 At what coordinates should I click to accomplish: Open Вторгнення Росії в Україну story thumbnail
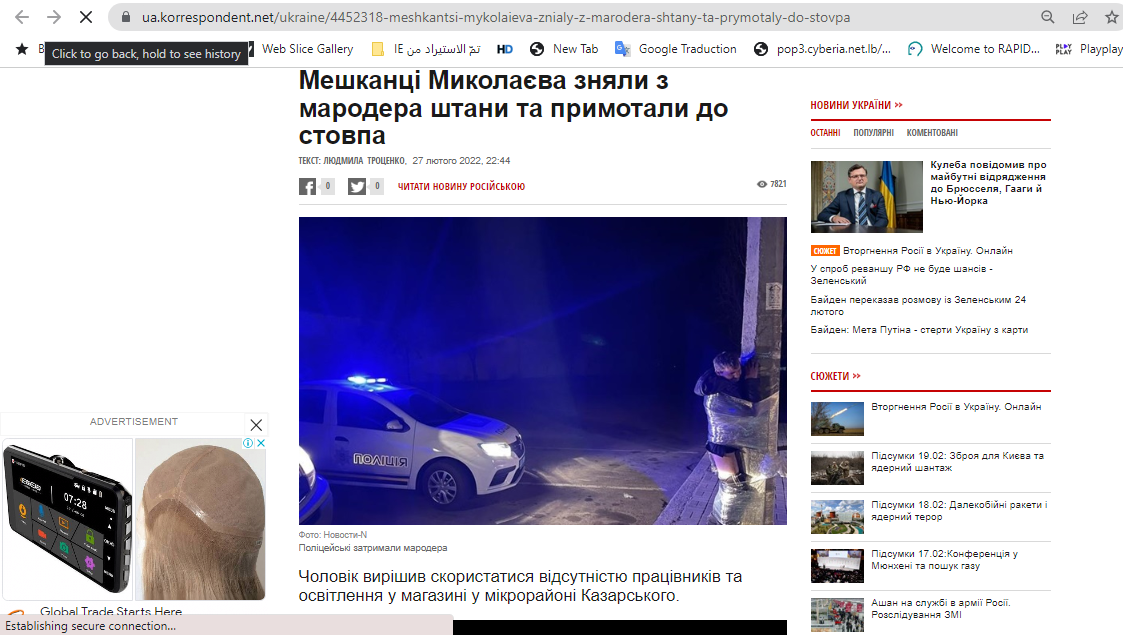837,419
